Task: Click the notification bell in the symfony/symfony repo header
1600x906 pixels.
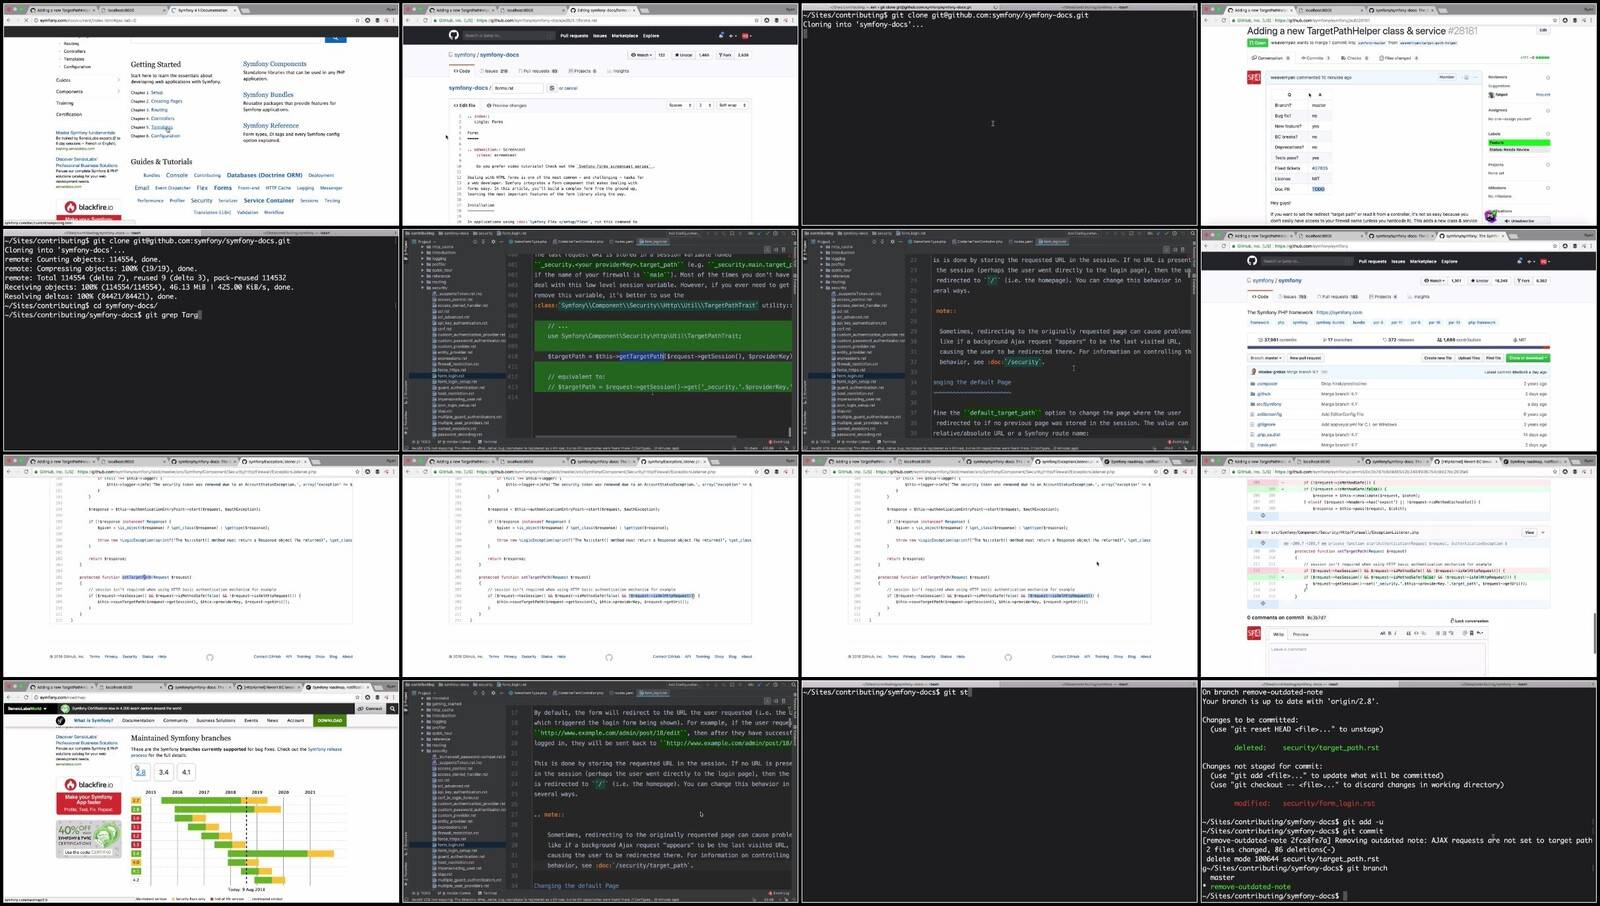Action: tap(1520, 261)
